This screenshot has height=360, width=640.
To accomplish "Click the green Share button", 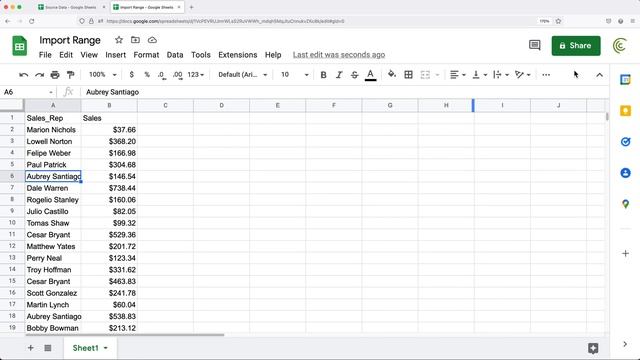I will click(x=576, y=45).
